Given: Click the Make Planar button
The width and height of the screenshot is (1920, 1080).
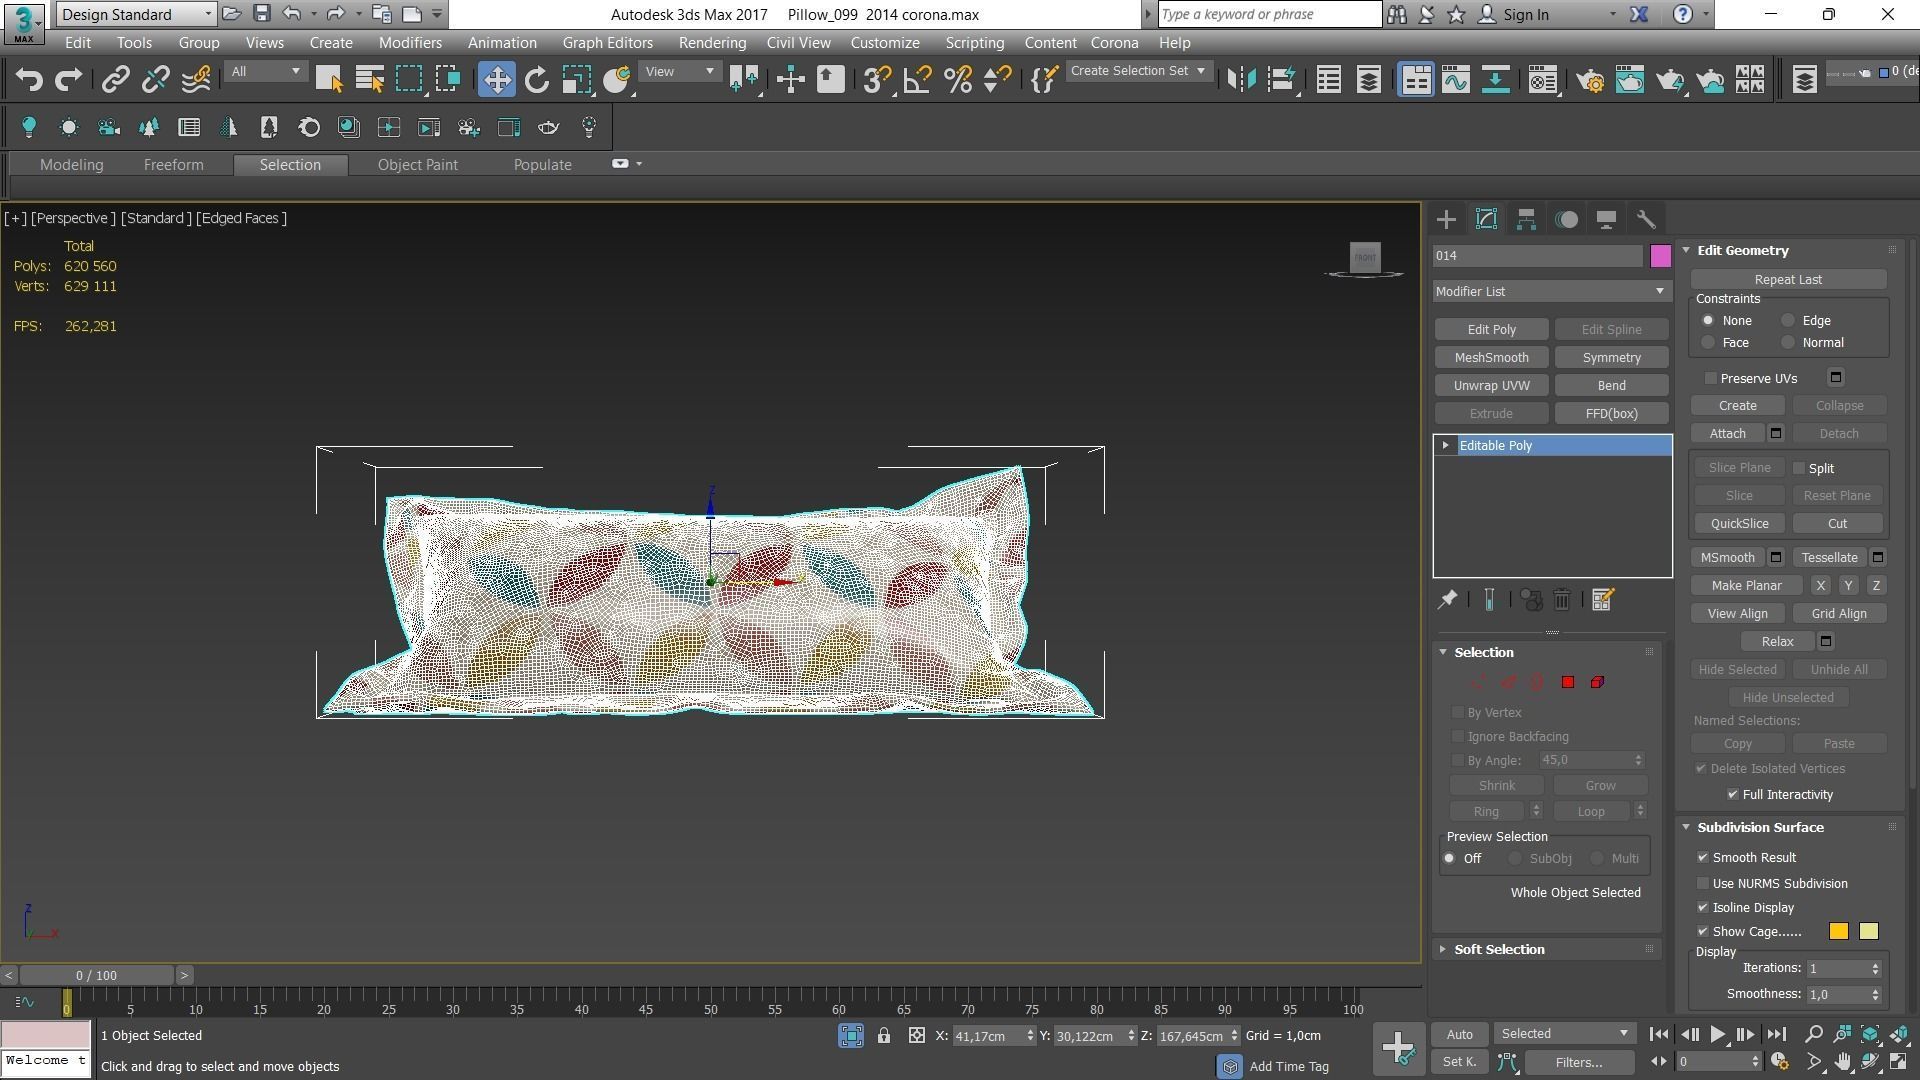Looking at the screenshot, I should [x=1746, y=586].
